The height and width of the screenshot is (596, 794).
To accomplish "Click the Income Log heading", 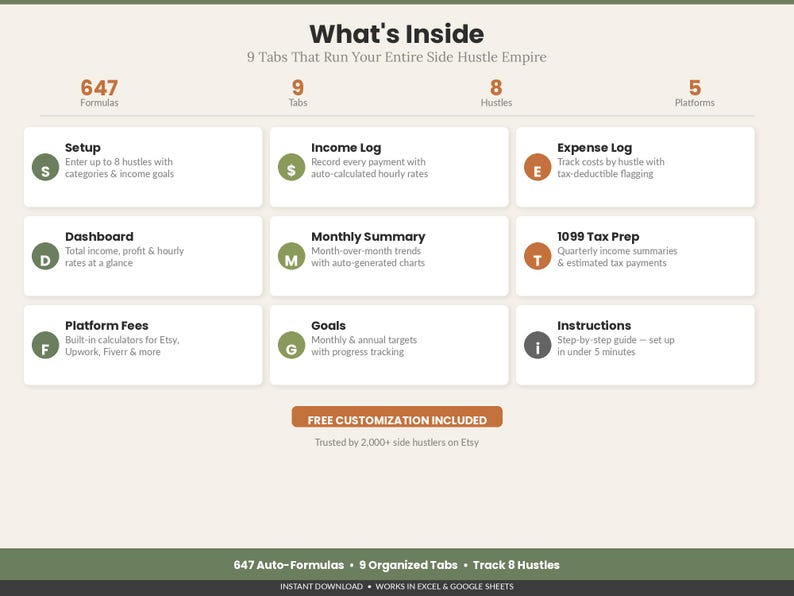I will point(346,147).
